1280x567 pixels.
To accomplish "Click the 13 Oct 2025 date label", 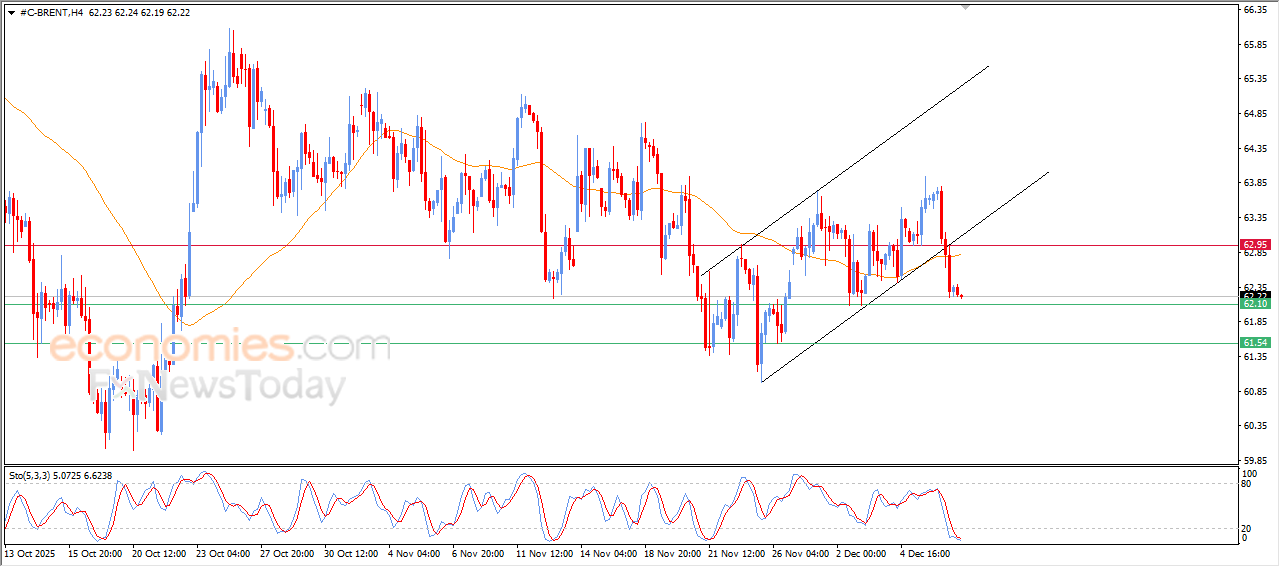I will (x=30, y=552).
